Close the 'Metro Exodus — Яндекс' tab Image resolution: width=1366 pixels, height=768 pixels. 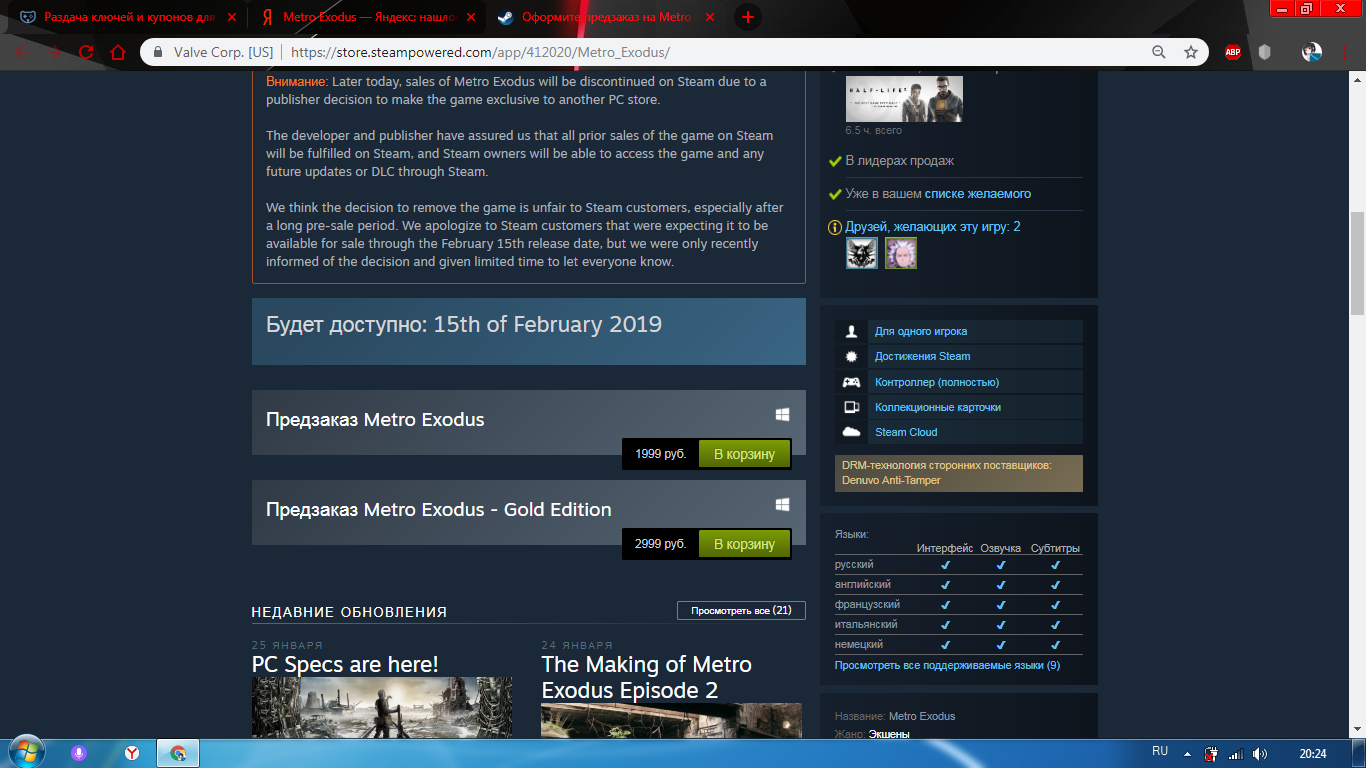[471, 17]
